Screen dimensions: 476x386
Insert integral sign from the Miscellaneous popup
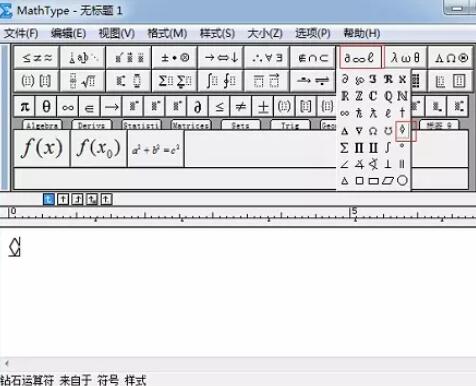388,147
